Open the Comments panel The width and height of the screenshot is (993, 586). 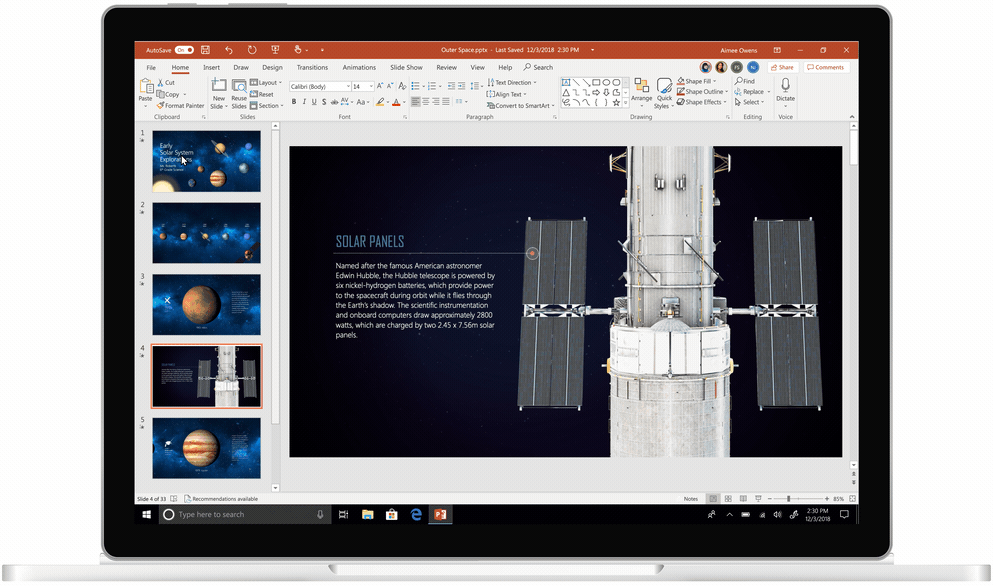coord(826,67)
